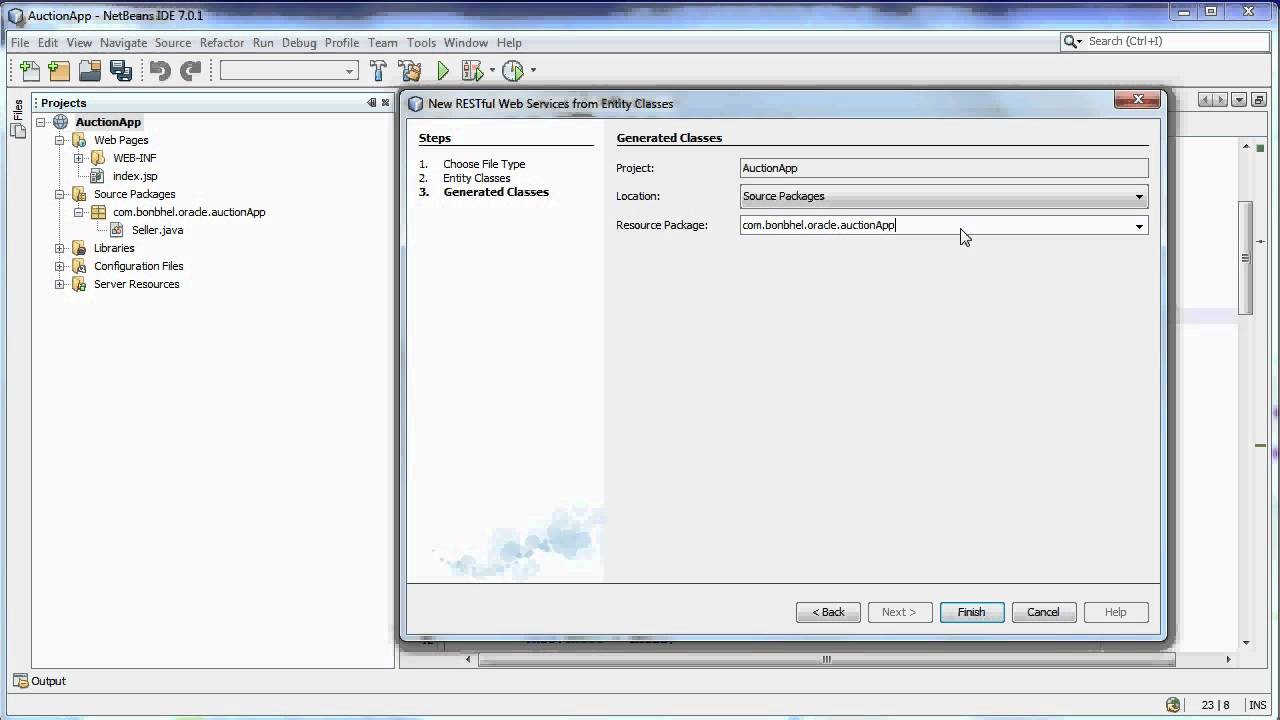Open the Run menu
Viewport: 1280px width, 720px height.
(x=263, y=42)
